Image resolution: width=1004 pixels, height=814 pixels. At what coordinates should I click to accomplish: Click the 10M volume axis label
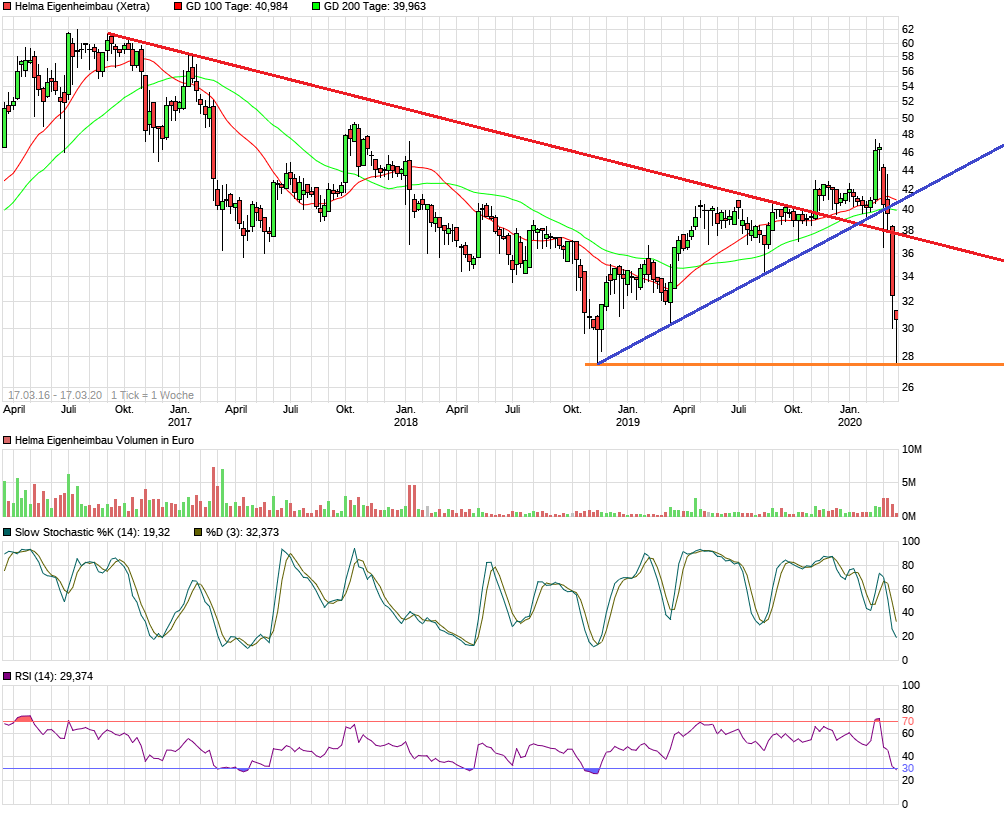click(912, 450)
